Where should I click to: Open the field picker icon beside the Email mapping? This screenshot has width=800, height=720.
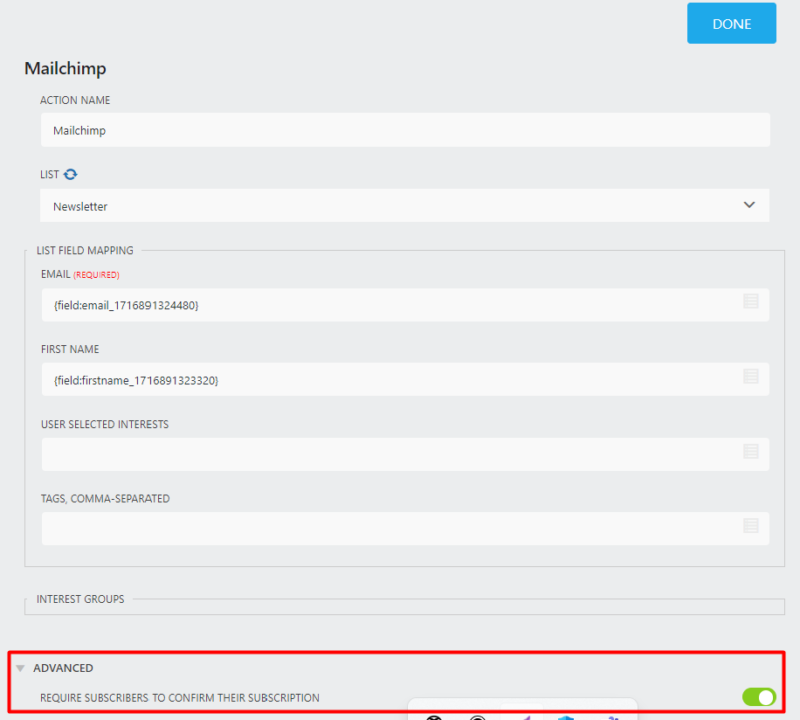pyautogui.click(x=751, y=301)
